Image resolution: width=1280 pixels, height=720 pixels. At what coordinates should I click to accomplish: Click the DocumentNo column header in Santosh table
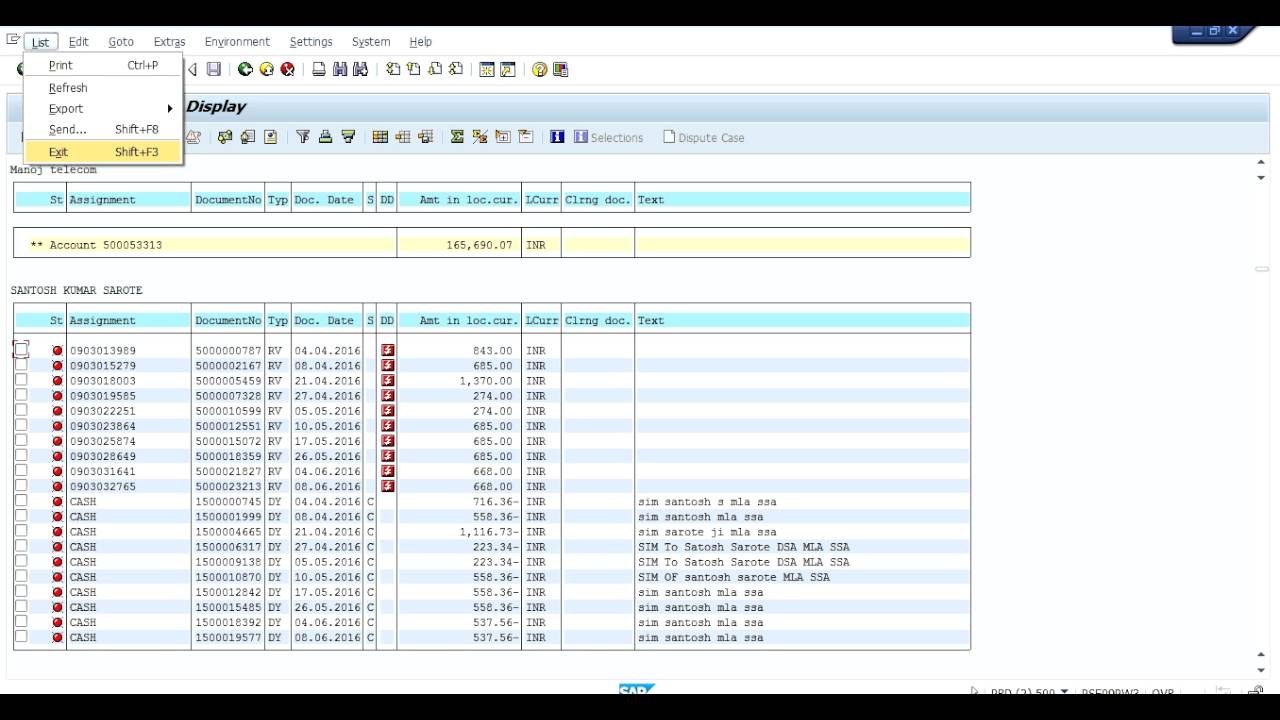228,321
